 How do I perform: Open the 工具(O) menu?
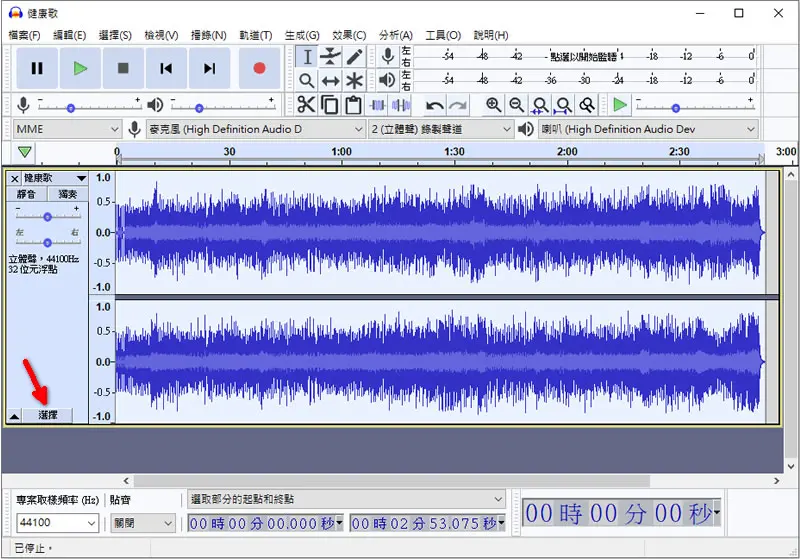tap(443, 35)
